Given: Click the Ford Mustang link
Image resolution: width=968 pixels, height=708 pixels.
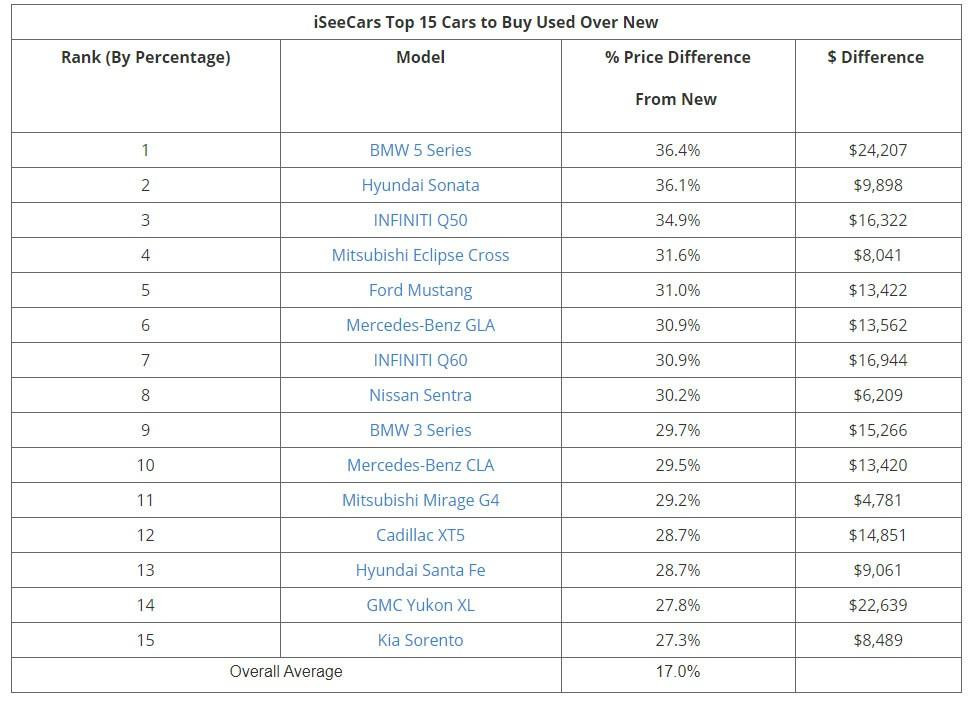Looking at the screenshot, I should pos(420,290).
